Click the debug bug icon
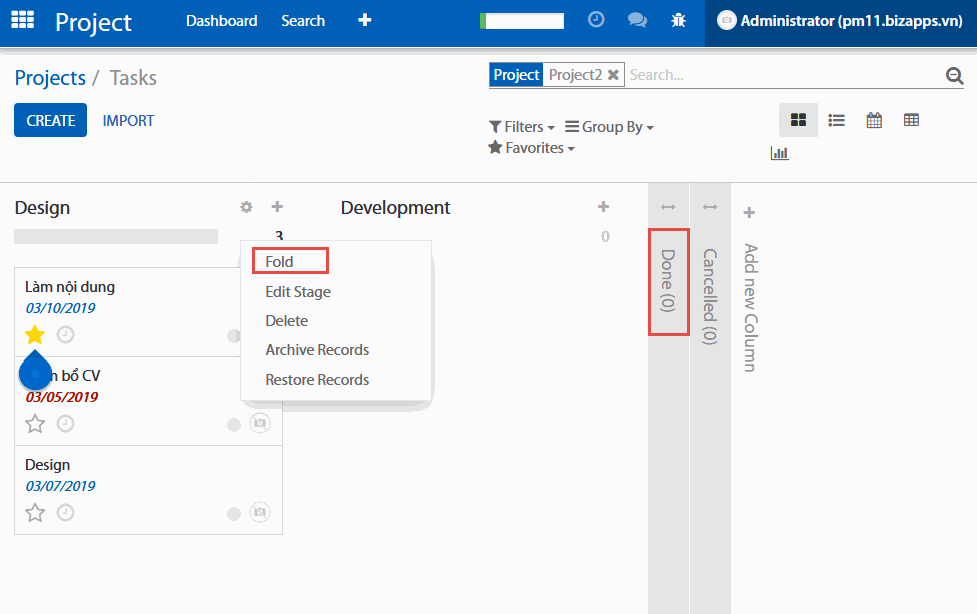Image resolution: width=977 pixels, height=614 pixels. tap(678, 20)
